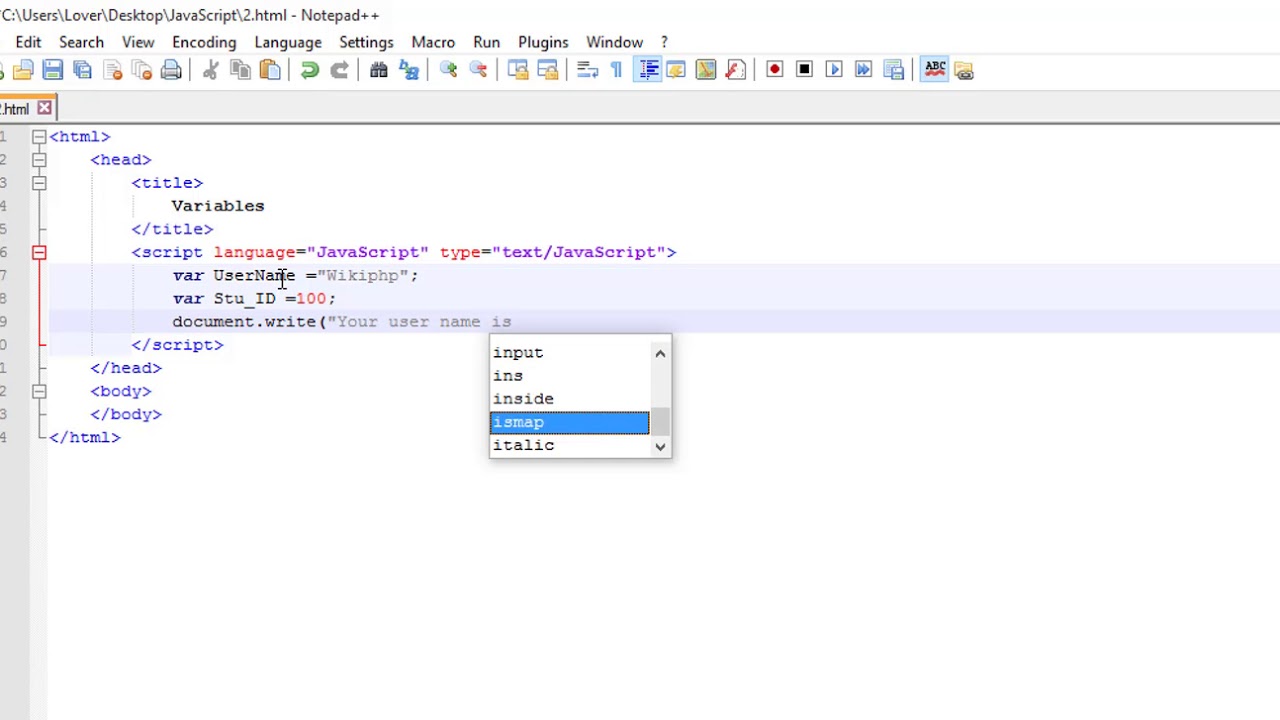
Task: Run macro multiple times icon
Action: (864, 70)
